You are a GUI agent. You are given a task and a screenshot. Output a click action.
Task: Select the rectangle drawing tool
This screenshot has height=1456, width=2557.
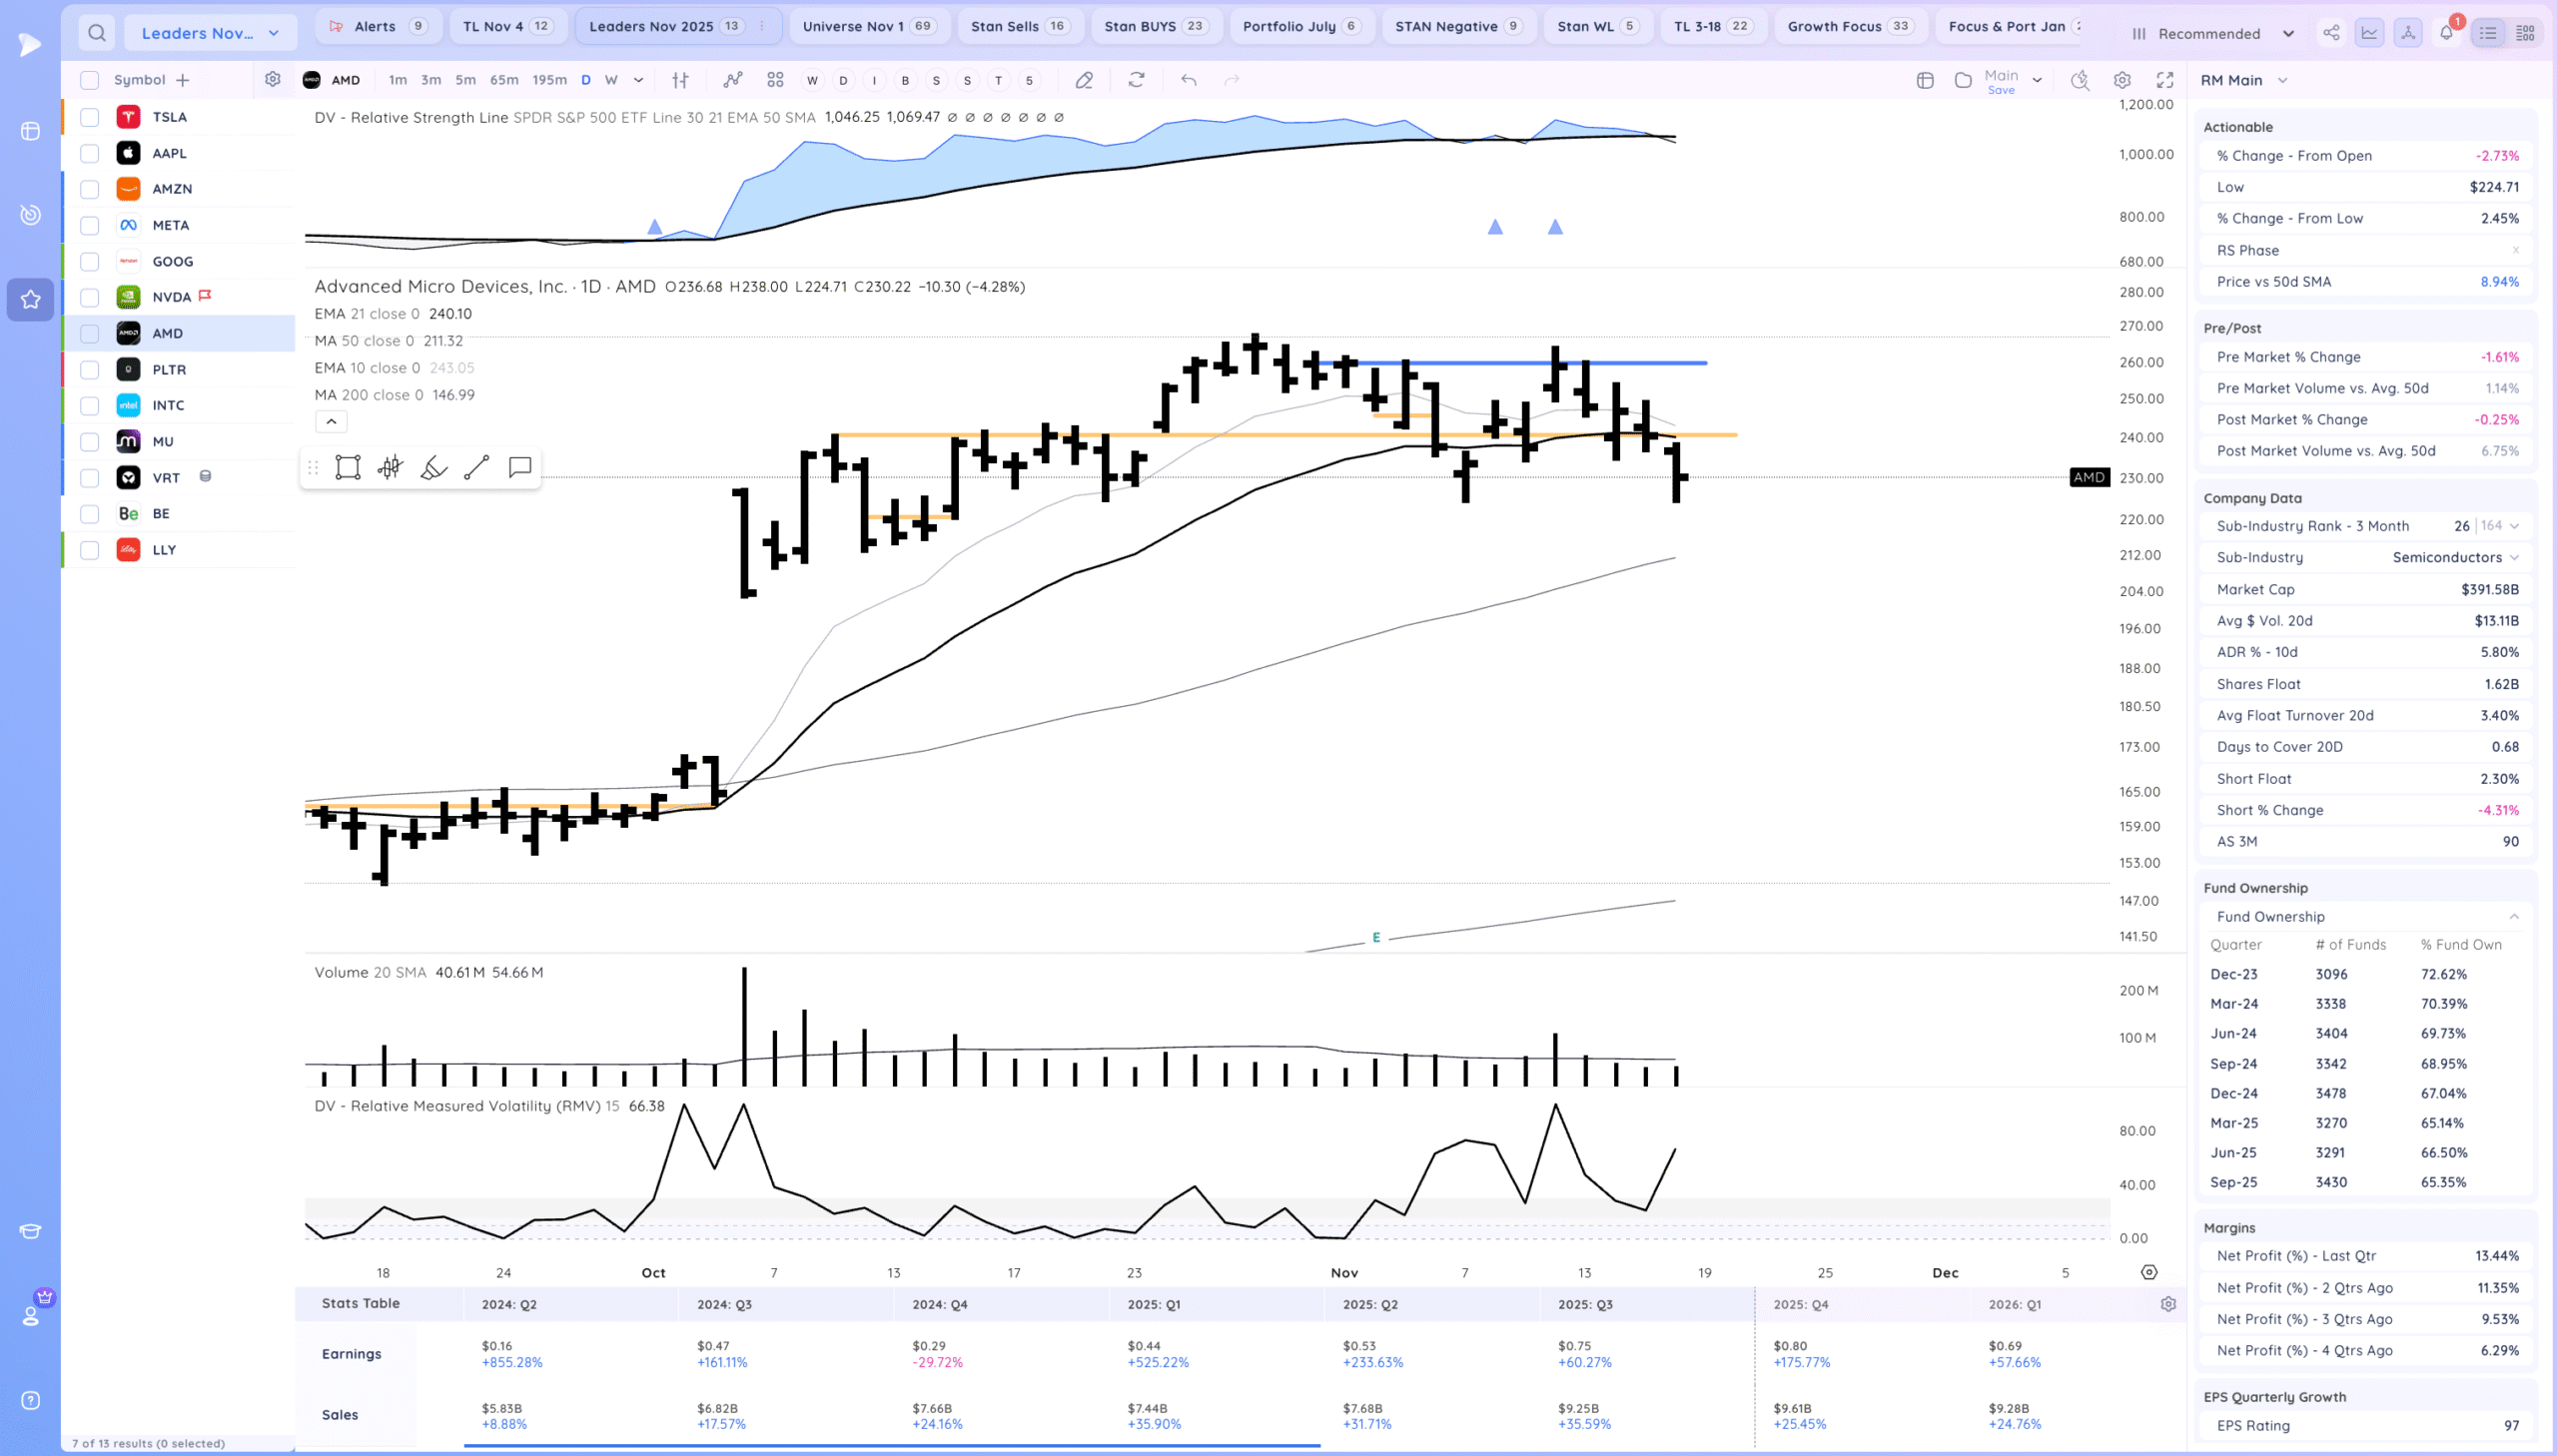347,467
